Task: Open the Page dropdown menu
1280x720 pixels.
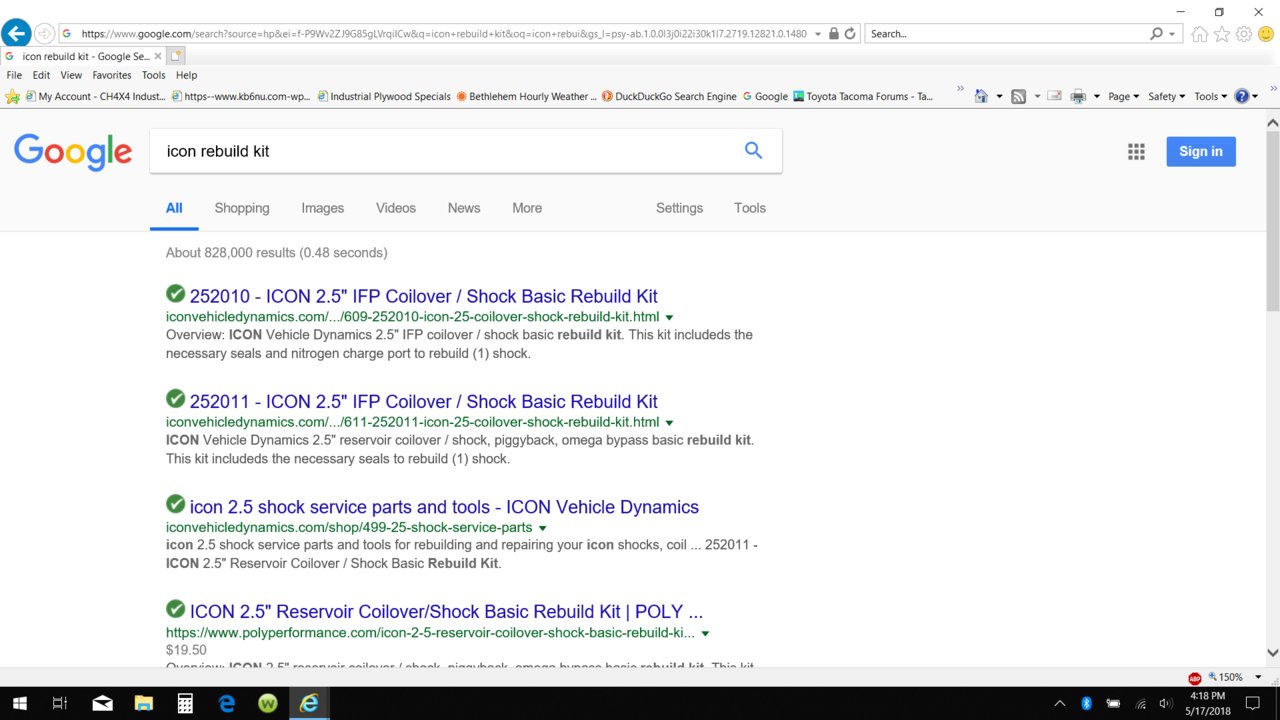Action: [1124, 96]
